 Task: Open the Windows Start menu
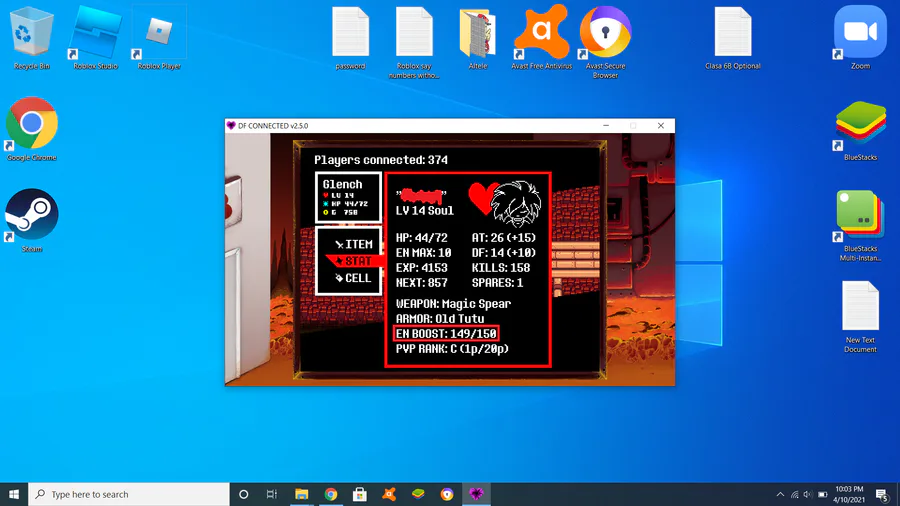[14, 494]
